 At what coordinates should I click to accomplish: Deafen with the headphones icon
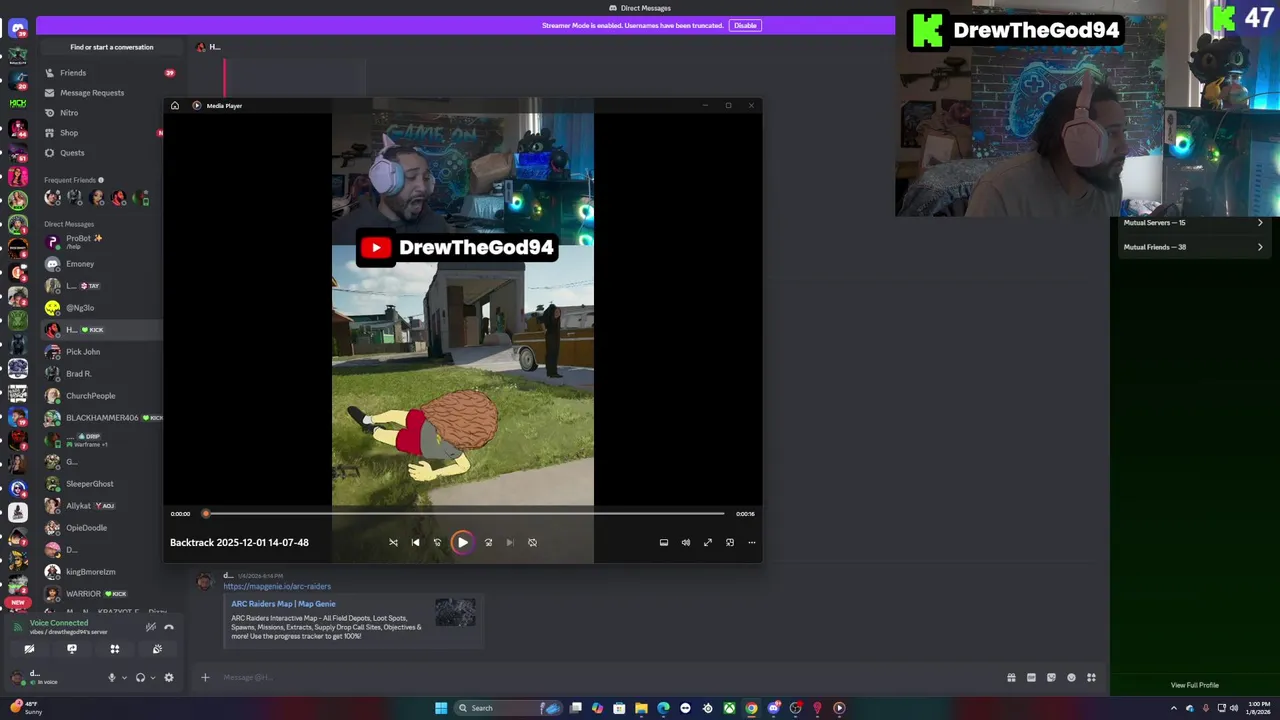coord(140,678)
